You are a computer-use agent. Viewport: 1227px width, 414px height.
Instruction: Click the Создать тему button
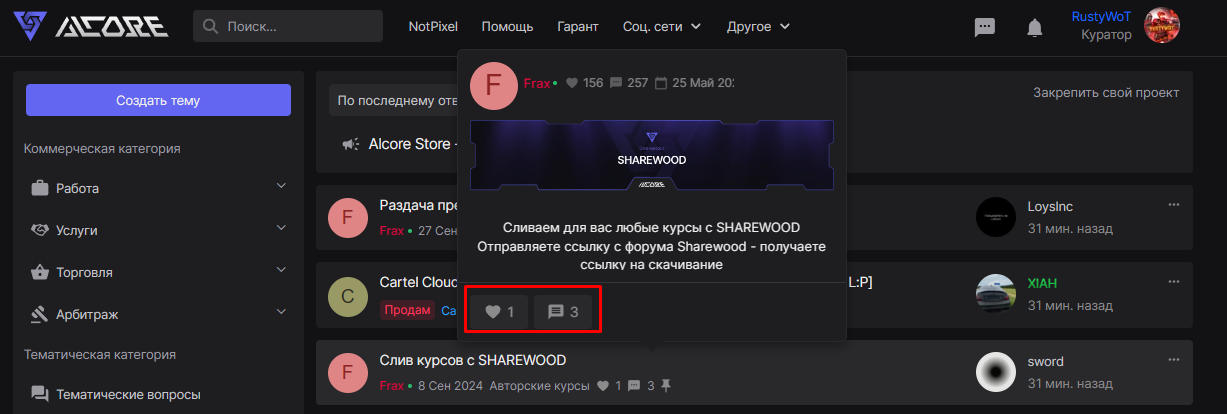158,100
